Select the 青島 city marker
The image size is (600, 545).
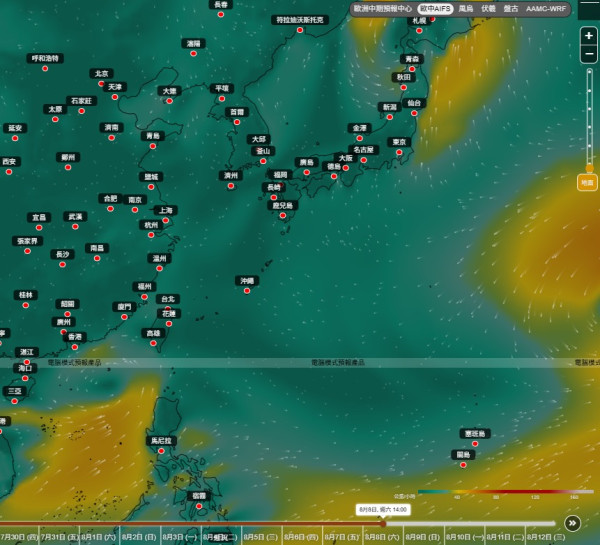point(153,146)
